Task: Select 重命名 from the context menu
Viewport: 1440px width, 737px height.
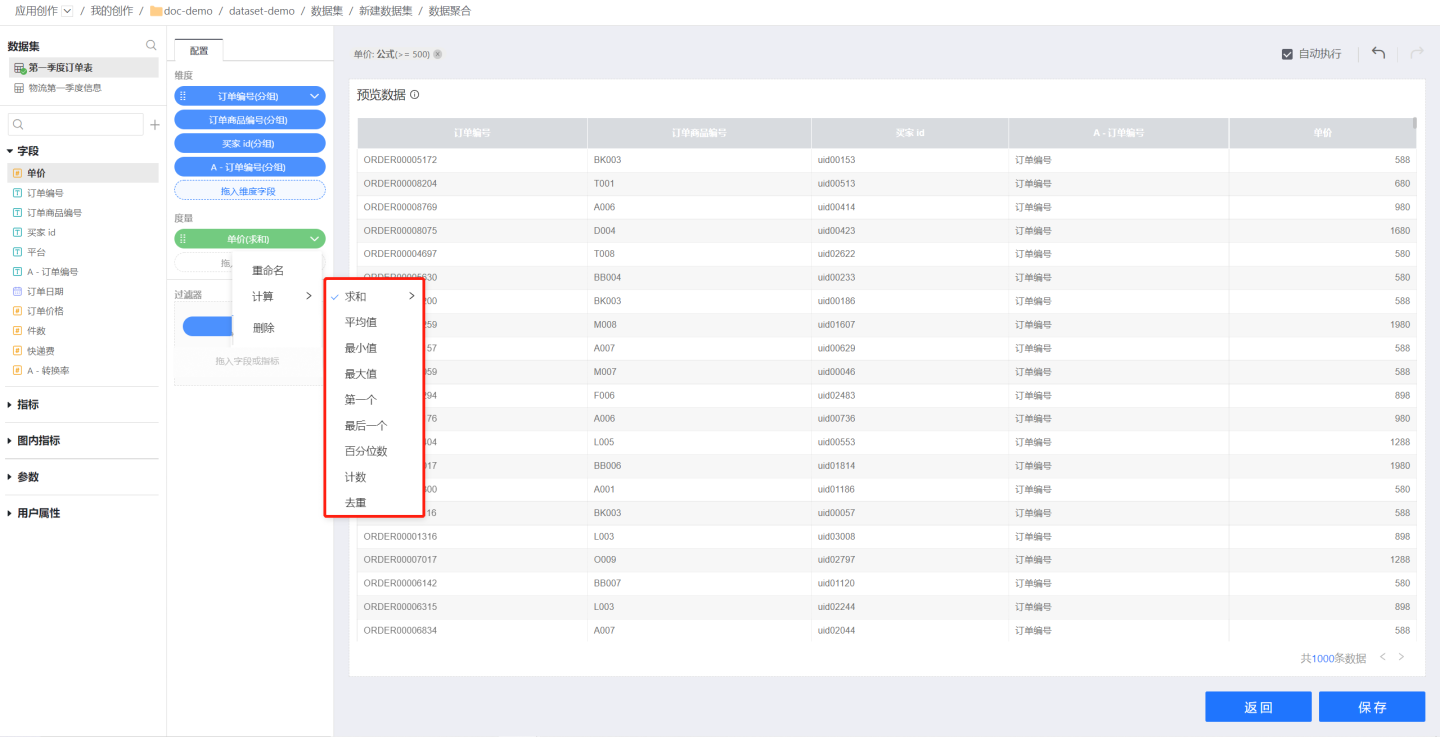Action: [x=268, y=270]
